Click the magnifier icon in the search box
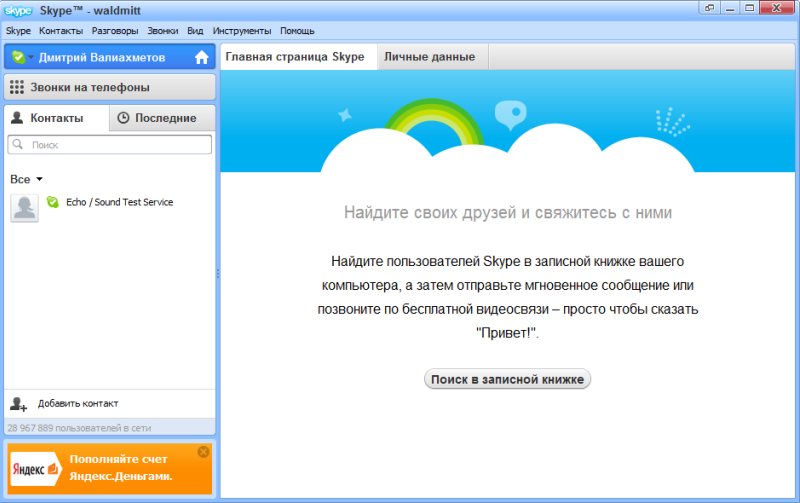The image size is (800, 503). point(19,145)
